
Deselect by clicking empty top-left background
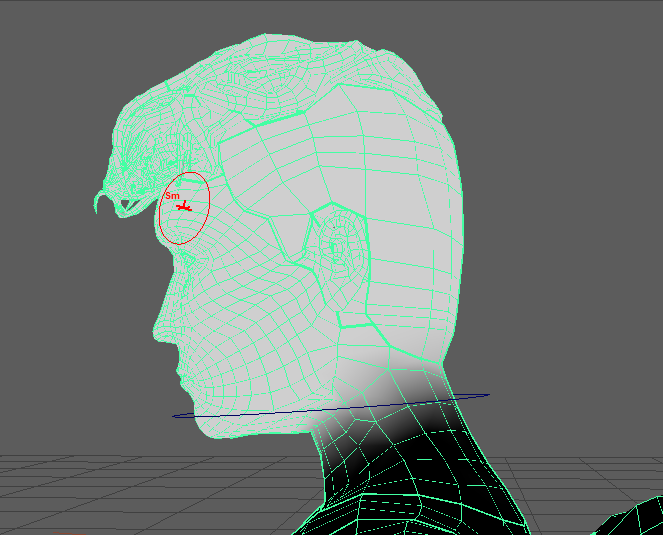click(x=50, y=50)
